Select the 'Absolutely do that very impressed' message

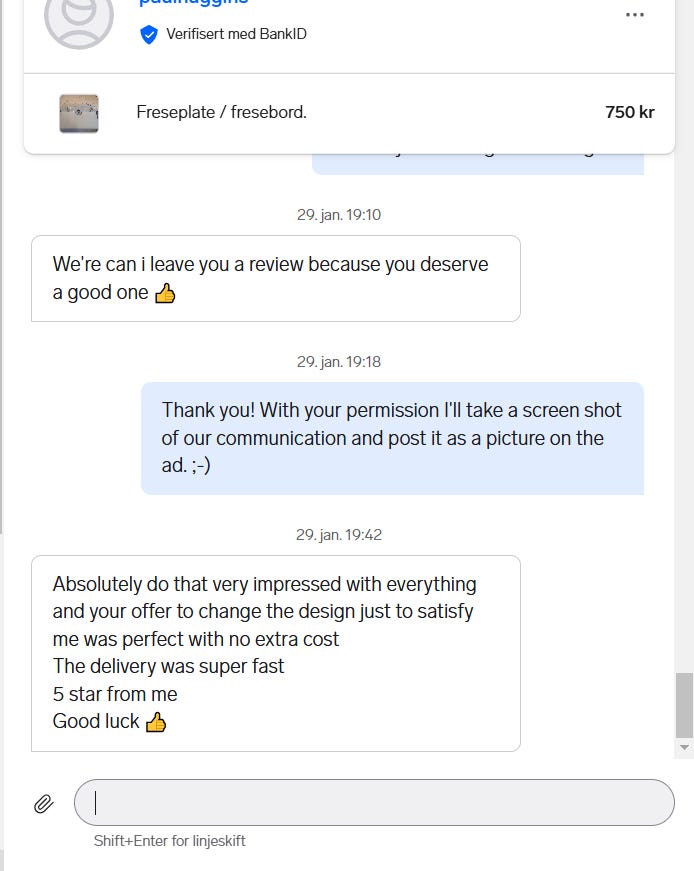pyautogui.click(x=276, y=653)
